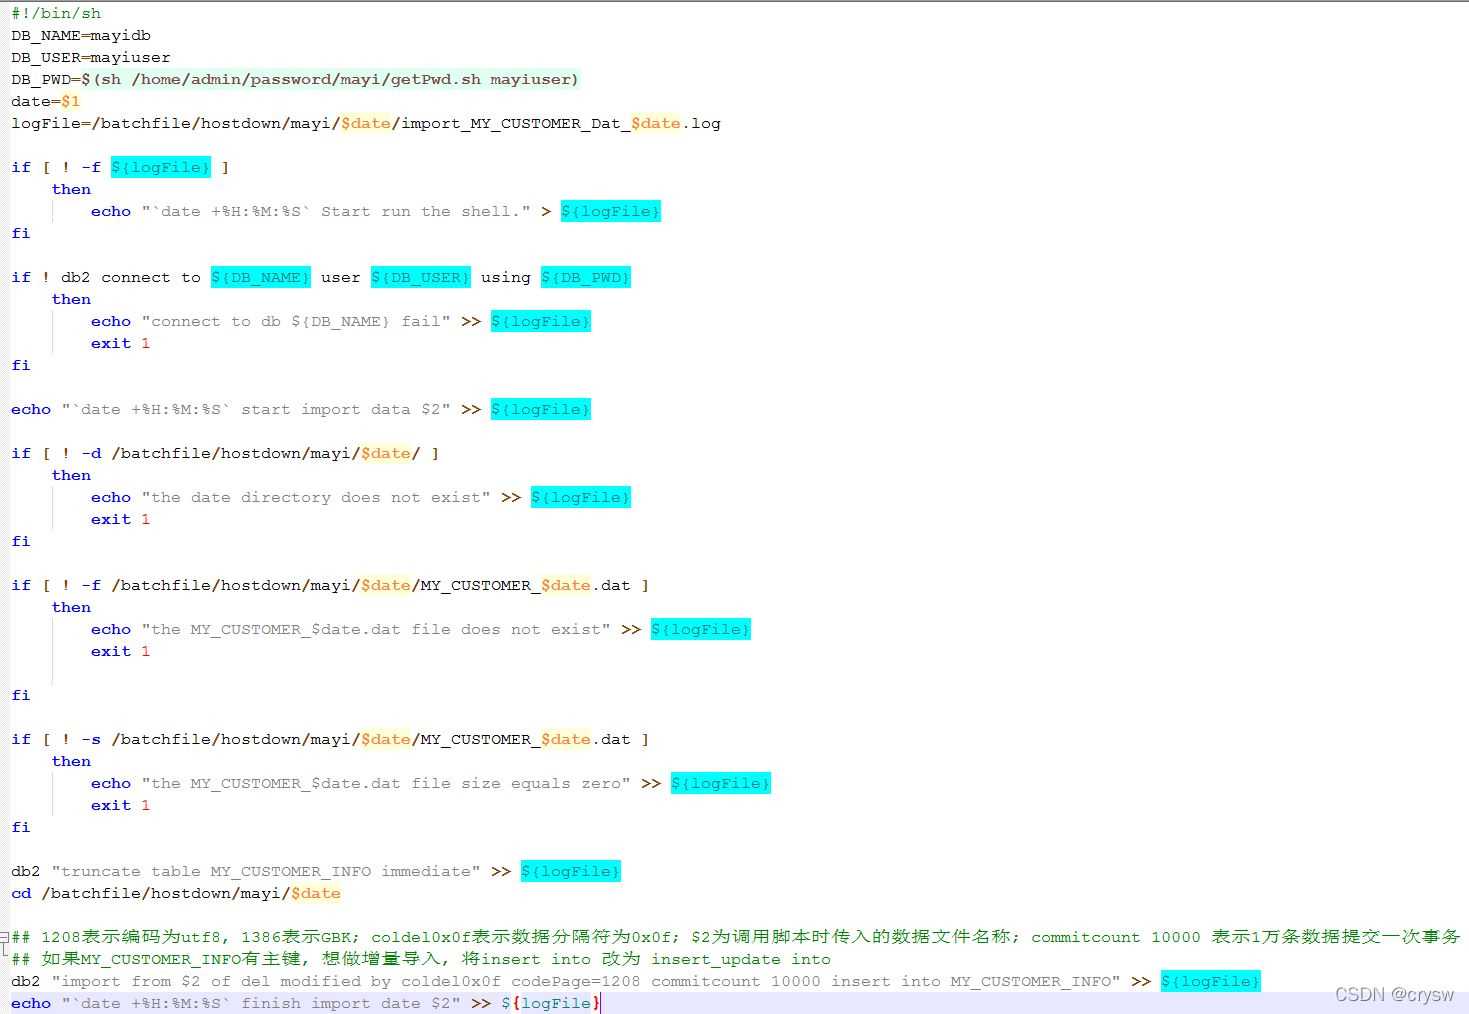Click ${logFile} at the cursor on last line
This screenshot has height=1014, width=1469.
click(x=551, y=1003)
